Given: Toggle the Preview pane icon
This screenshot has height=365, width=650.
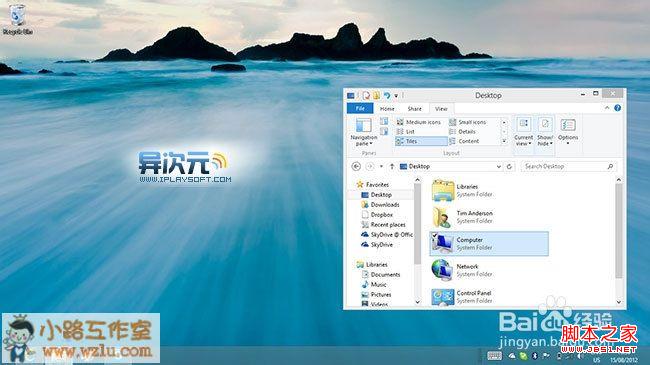Looking at the screenshot, I should pos(384,121).
